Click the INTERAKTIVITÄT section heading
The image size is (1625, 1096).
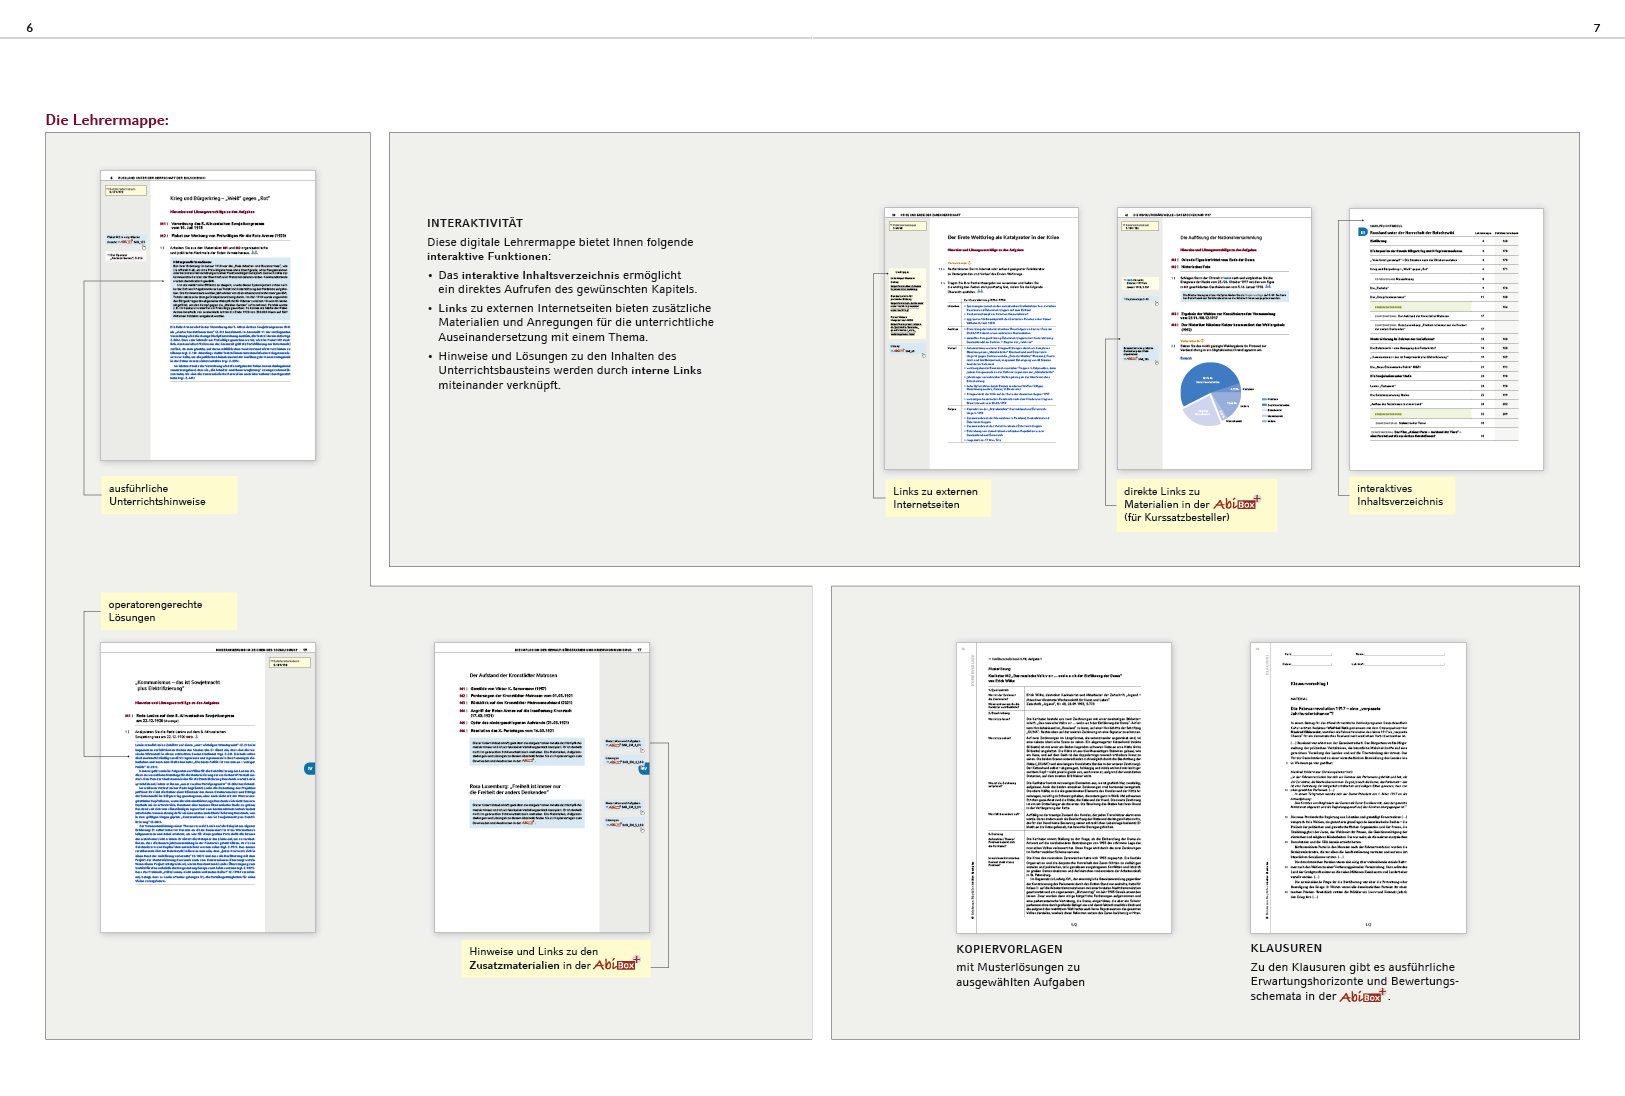point(475,223)
